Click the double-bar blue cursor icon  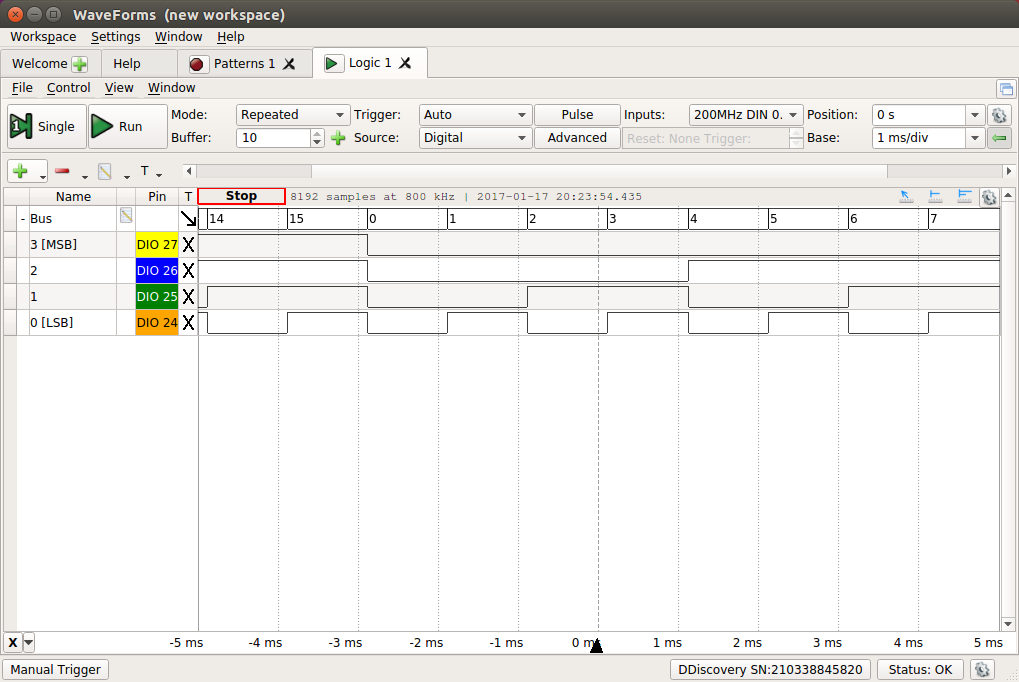click(964, 196)
